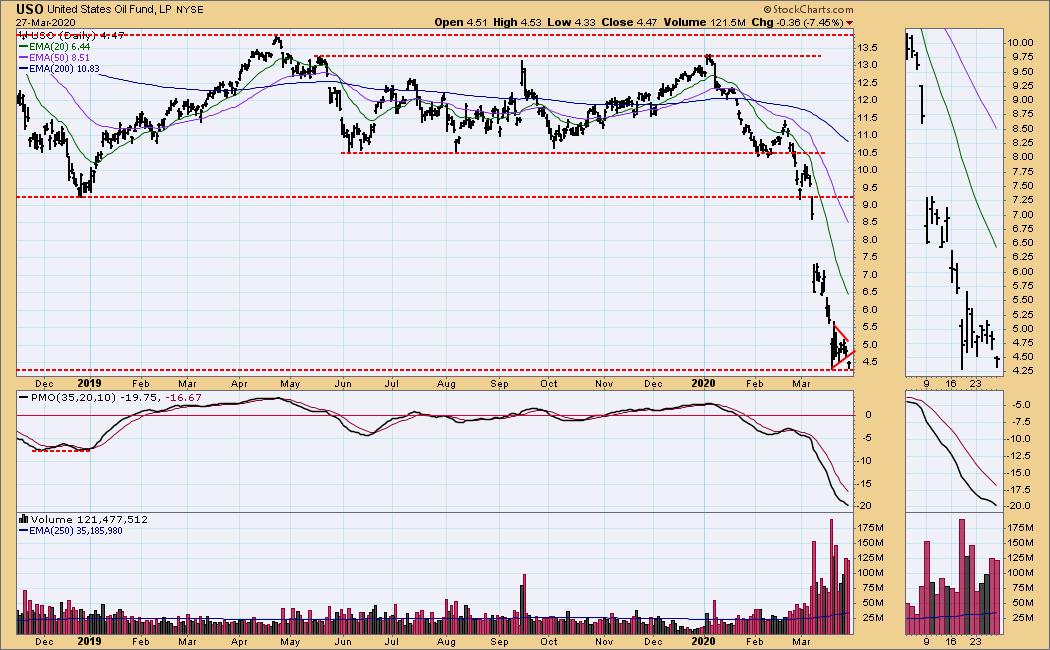The height and width of the screenshot is (650, 1050).
Task: Click the zoomed volume thumbnail panel
Action: click(954, 574)
